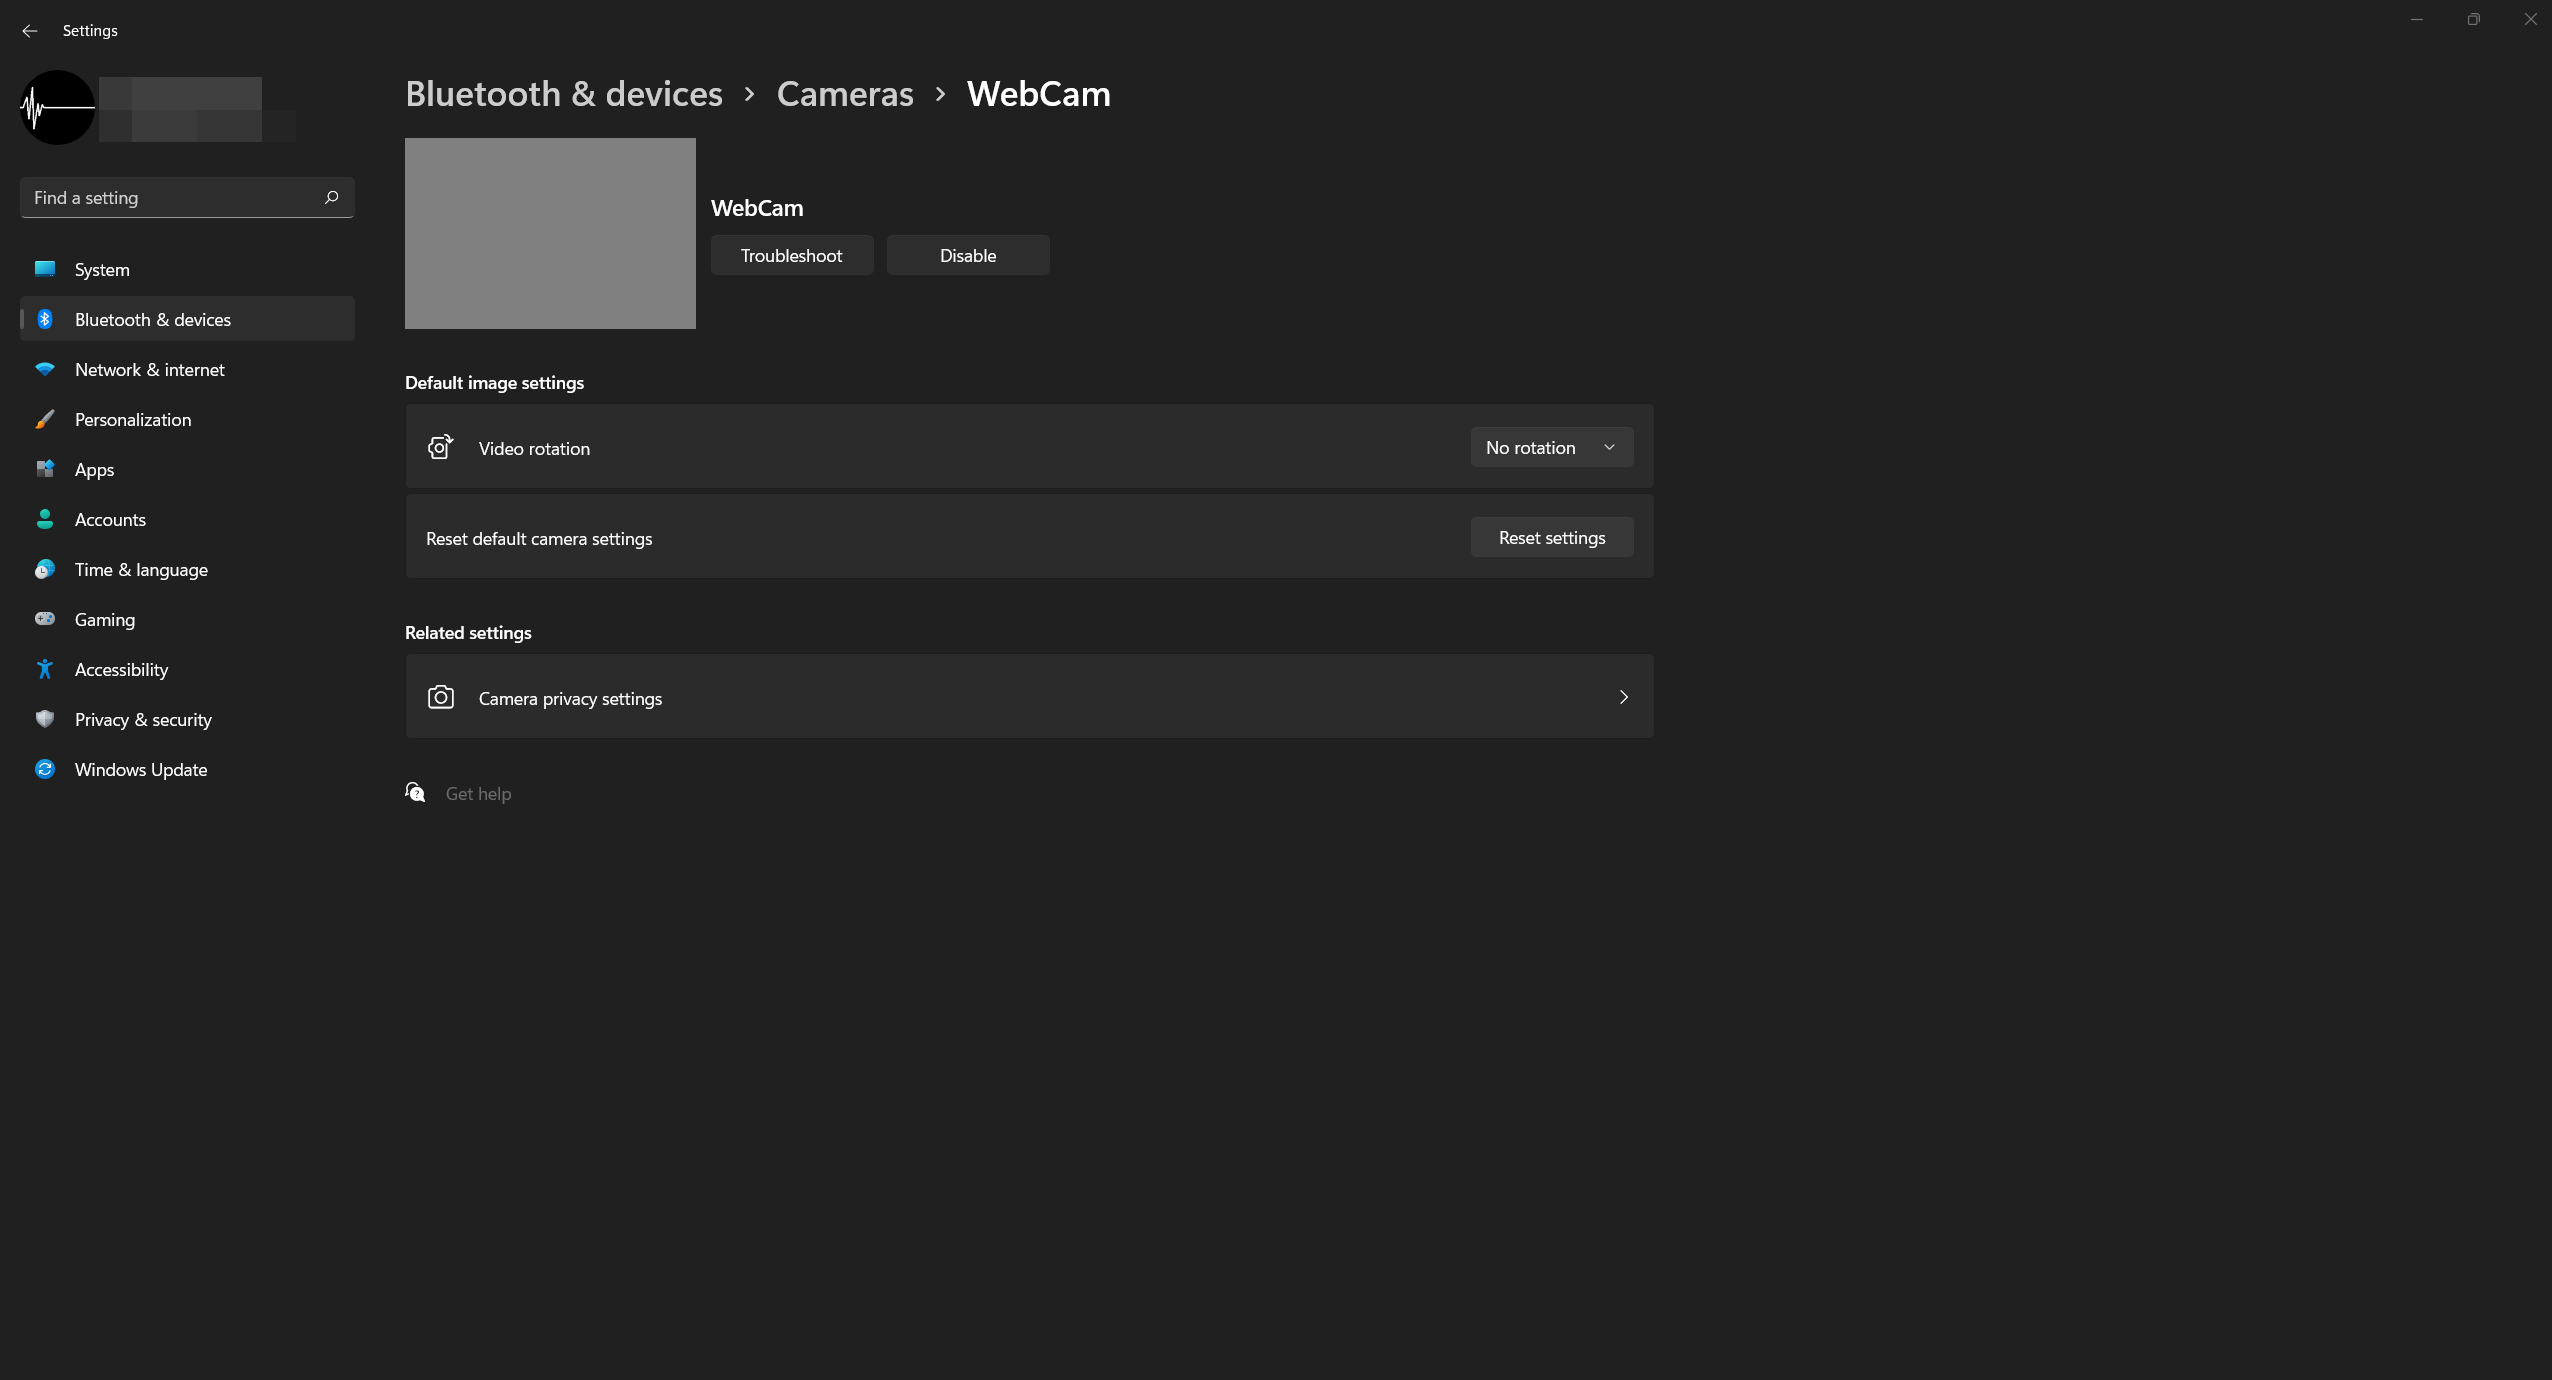Click the WebCam preview thumbnail
2552x1380 pixels.
550,233
